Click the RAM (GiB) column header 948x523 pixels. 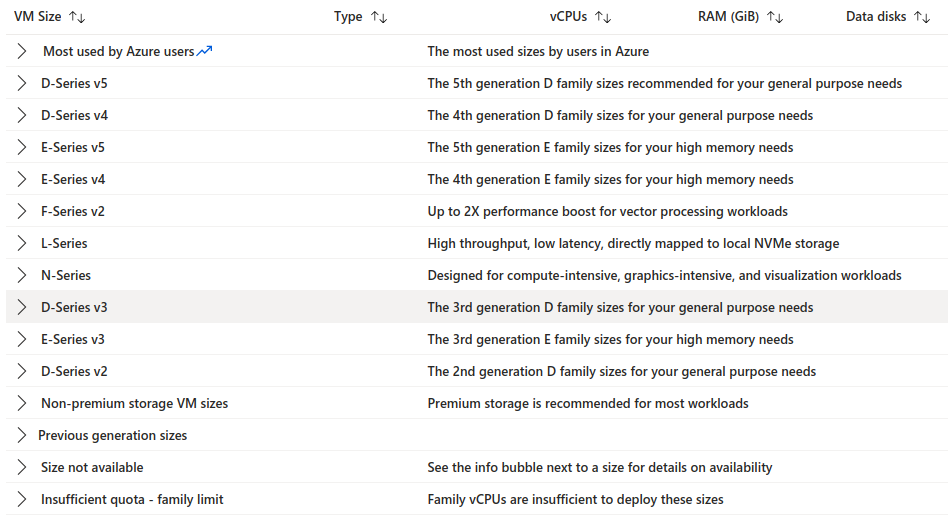(x=729, y=16)
